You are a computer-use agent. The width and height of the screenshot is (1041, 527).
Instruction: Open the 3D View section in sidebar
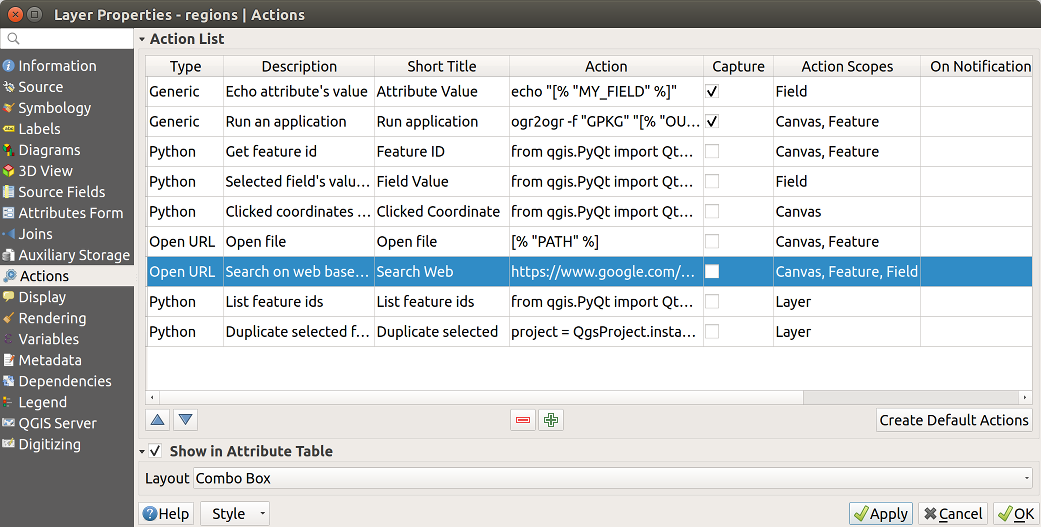(45, 171)
